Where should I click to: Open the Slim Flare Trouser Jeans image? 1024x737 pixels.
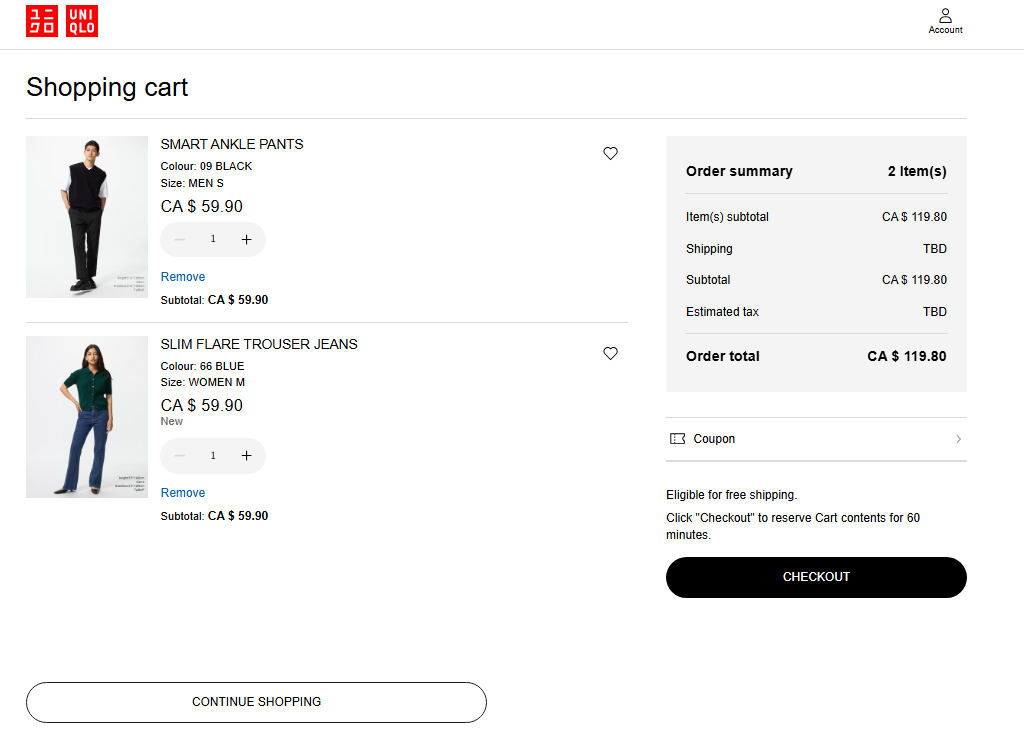tap(87, 417)
